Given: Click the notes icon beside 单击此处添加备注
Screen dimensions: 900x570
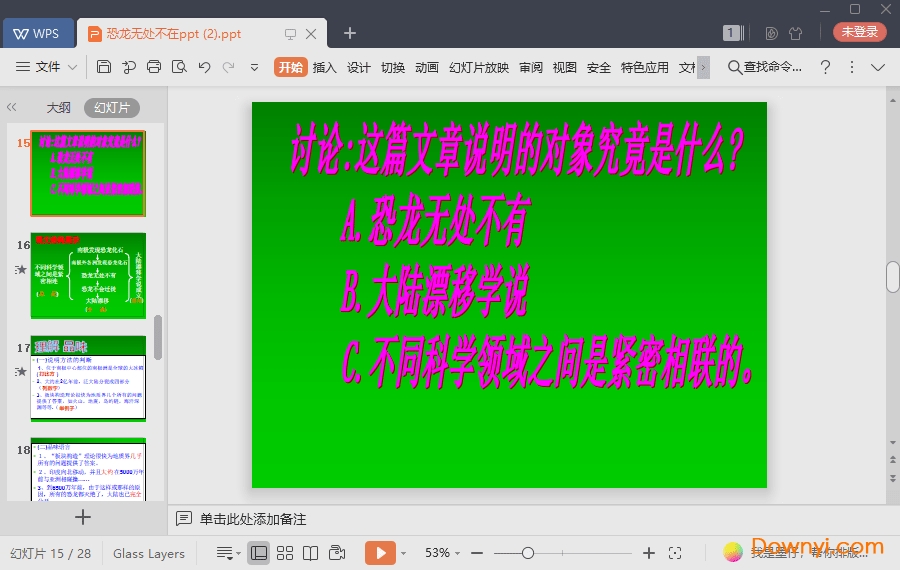Looking at the screenshot, I should 184,519.
